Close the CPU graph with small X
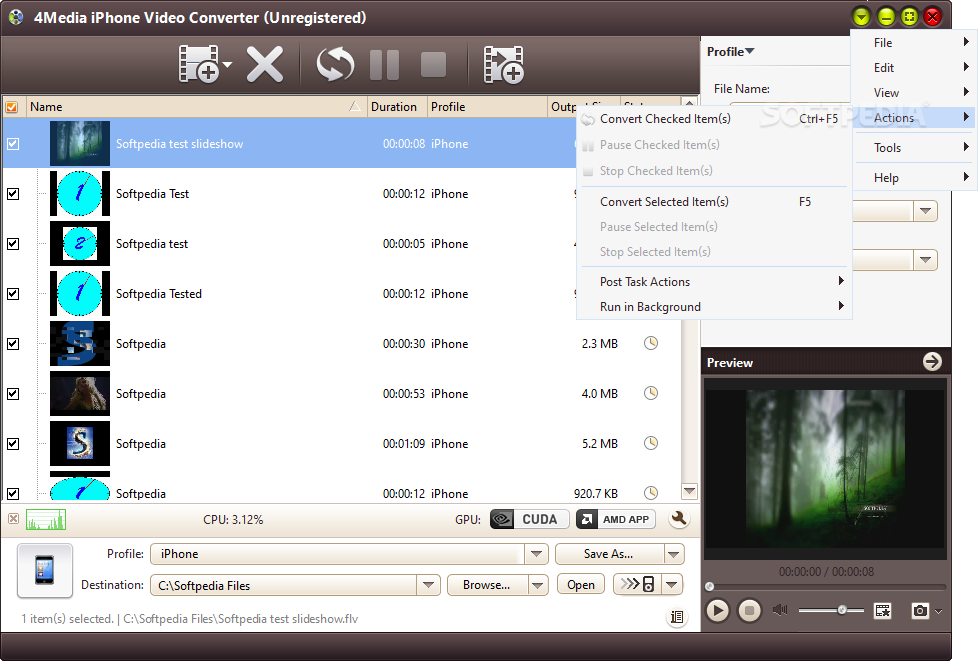The image size is (978, 661). click(x=13, y=519)
